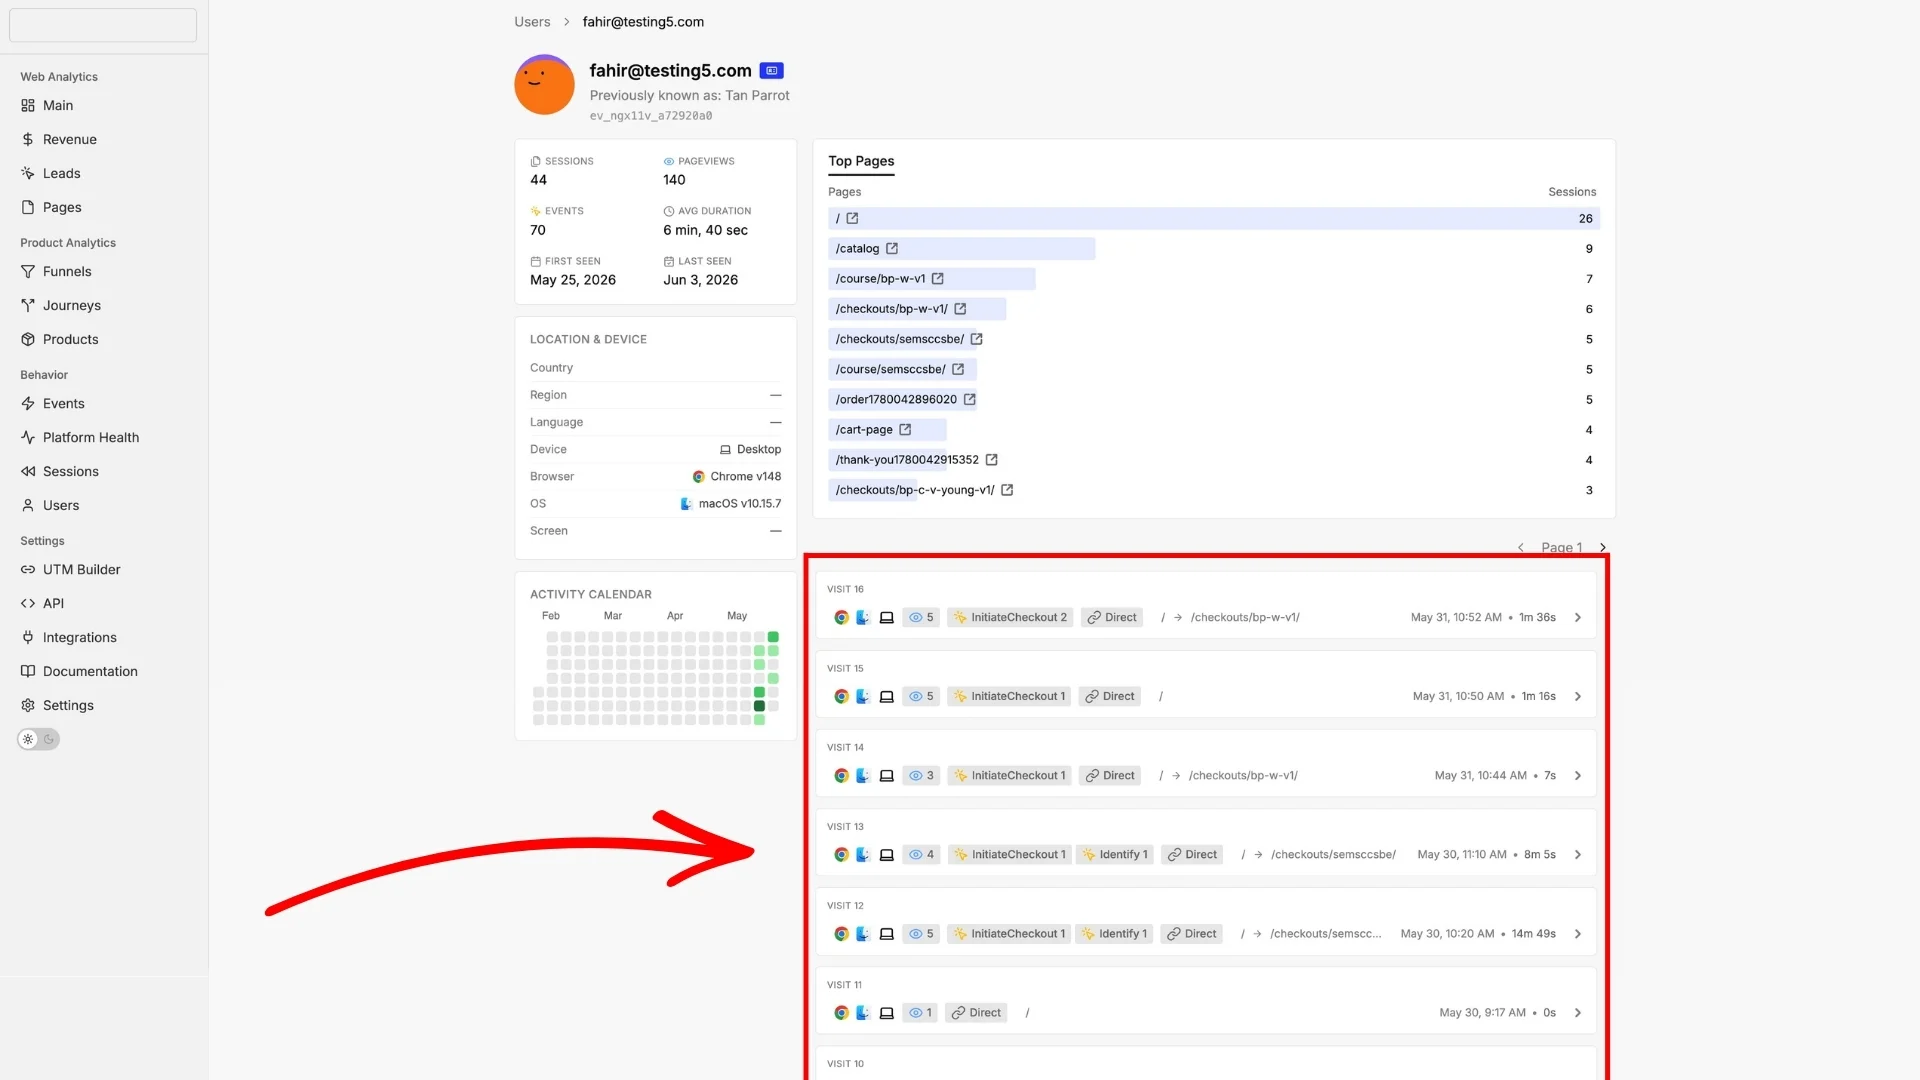Click the Events lightning icon
Screen dimensions: 1920x1080
tap(28, 403)
